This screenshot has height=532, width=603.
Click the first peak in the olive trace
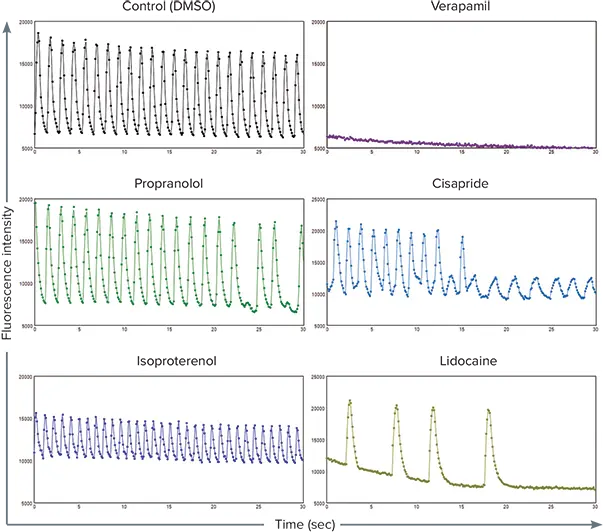pos(350,401)
